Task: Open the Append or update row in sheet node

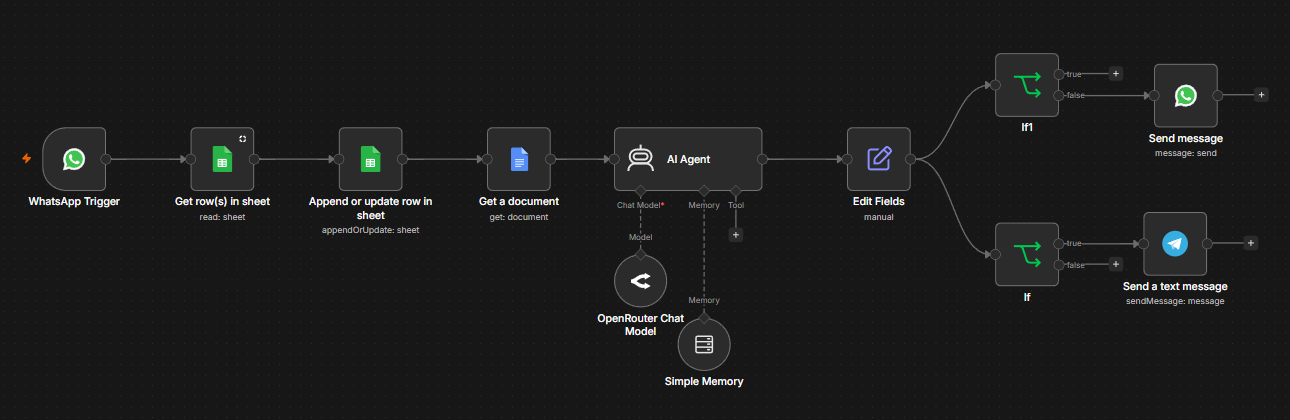Action: (370, 159)
